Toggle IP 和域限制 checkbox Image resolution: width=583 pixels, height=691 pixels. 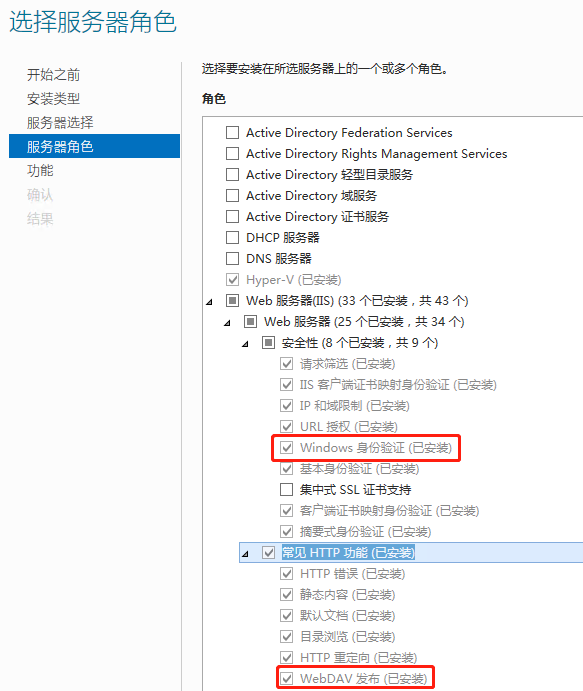tap(286, 405)
